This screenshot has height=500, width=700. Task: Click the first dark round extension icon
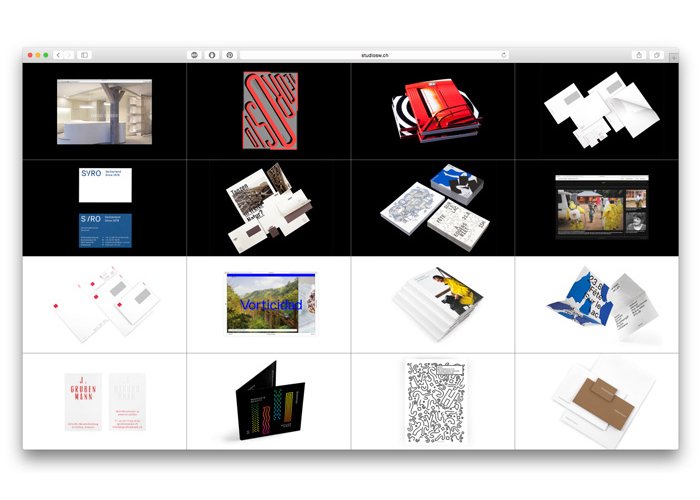tap(194, 55)
